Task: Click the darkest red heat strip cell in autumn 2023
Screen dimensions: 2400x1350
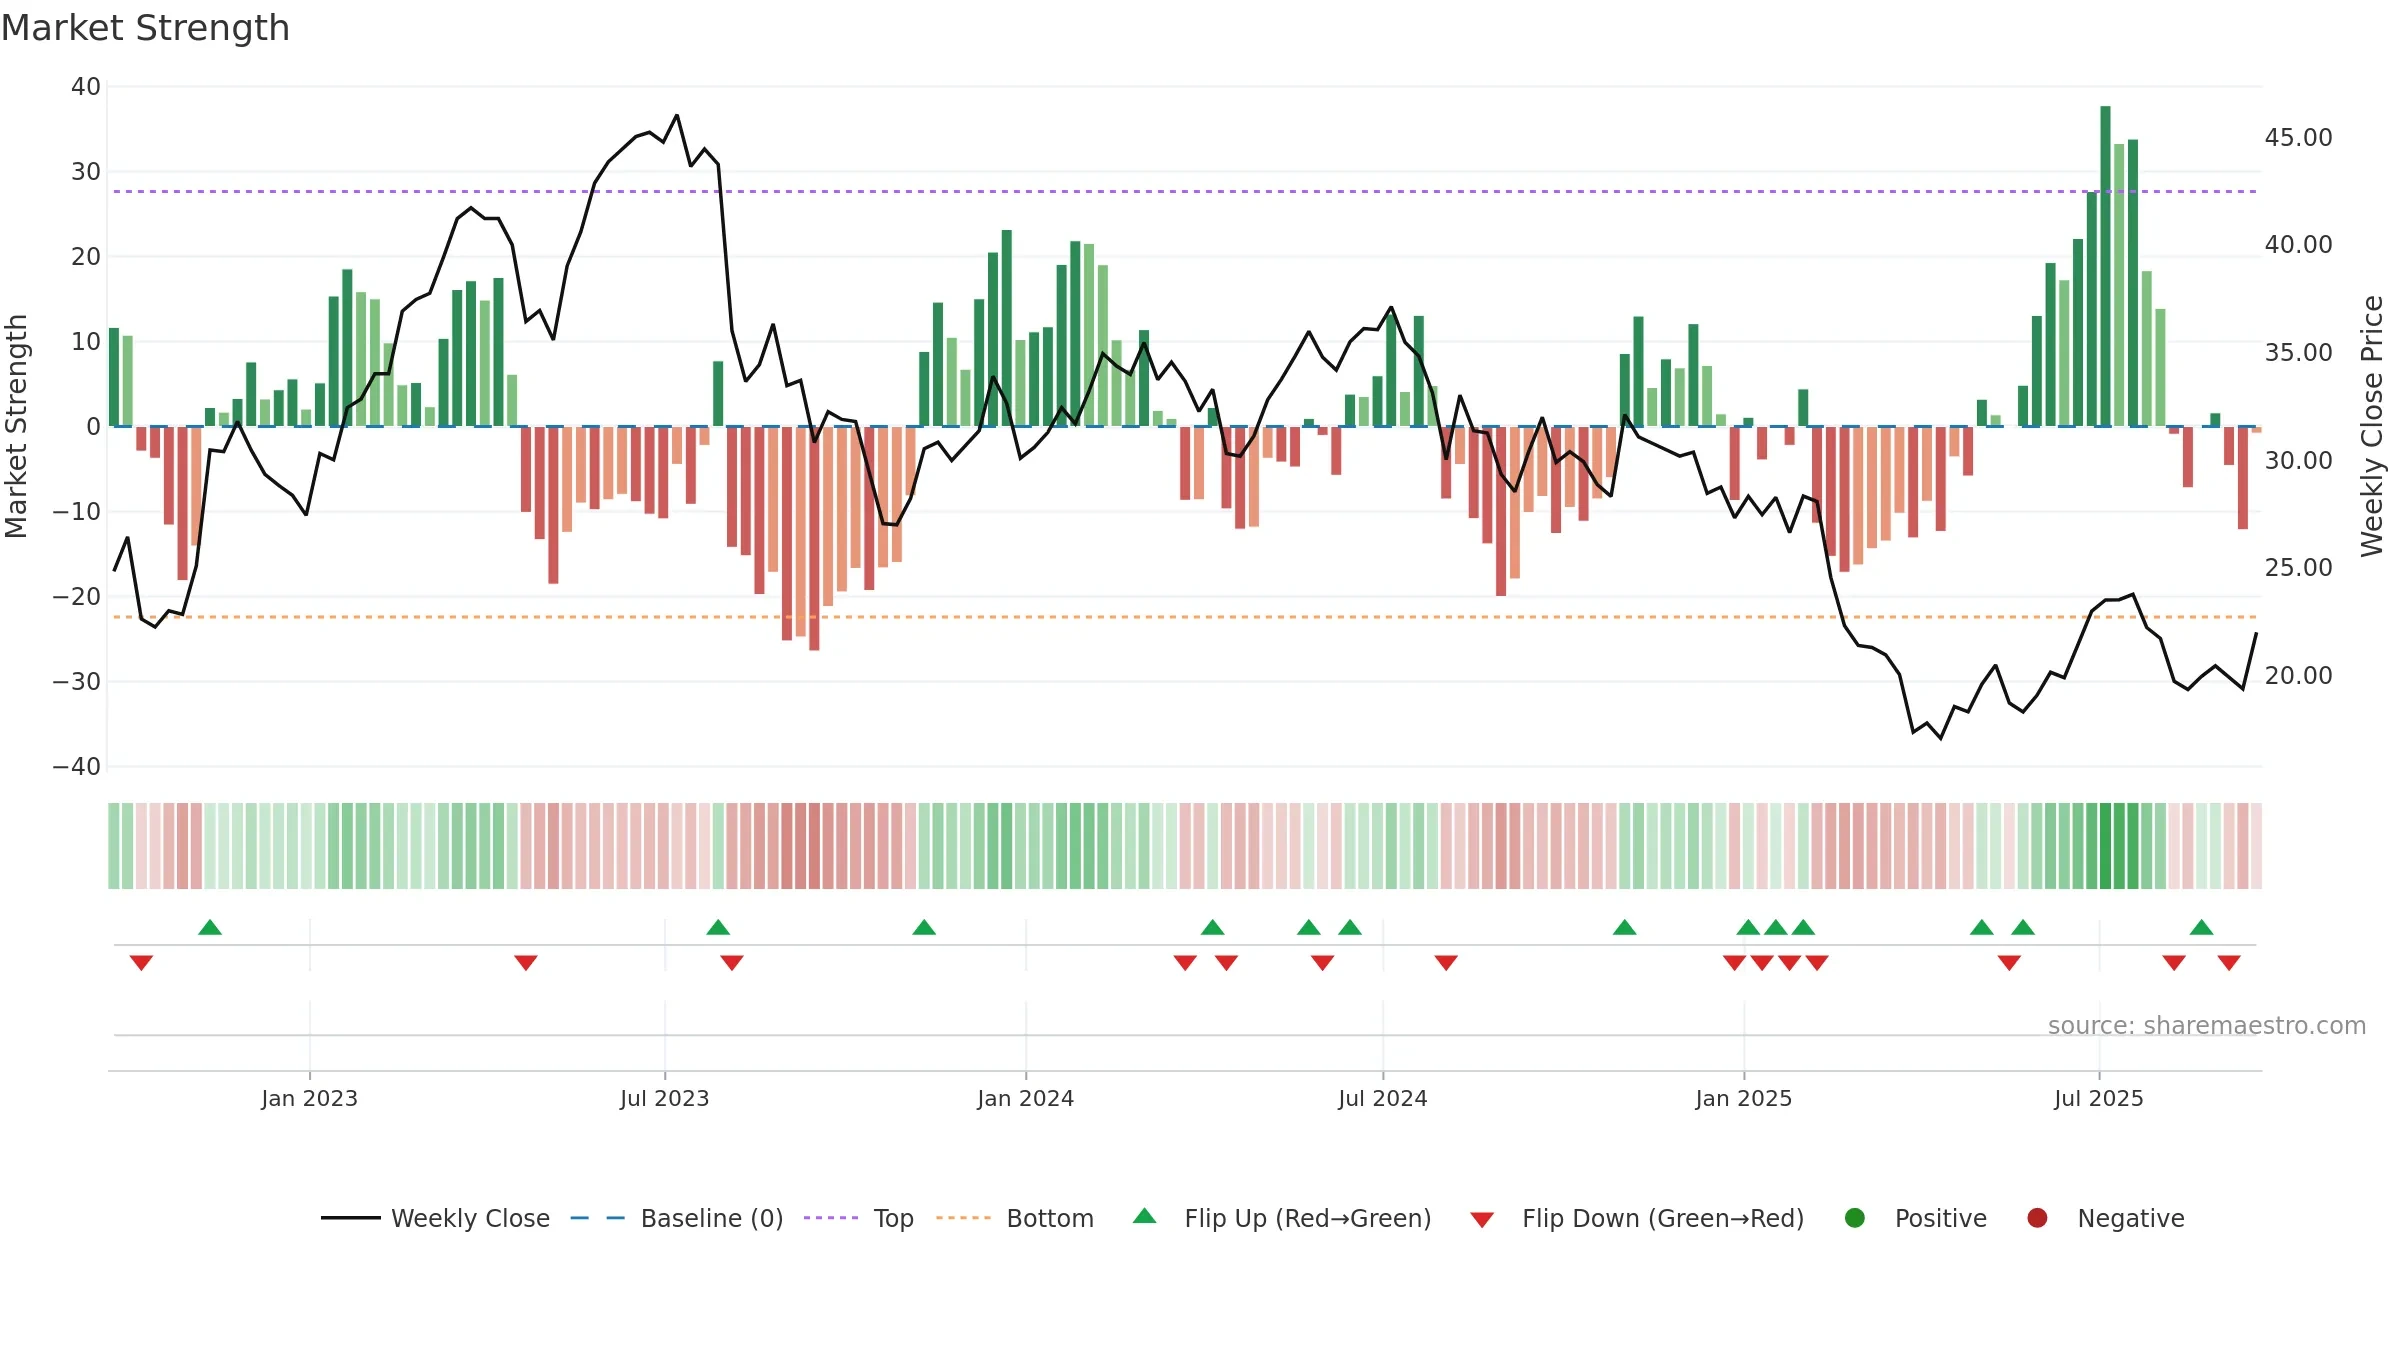Action: [x=814, y=846]
